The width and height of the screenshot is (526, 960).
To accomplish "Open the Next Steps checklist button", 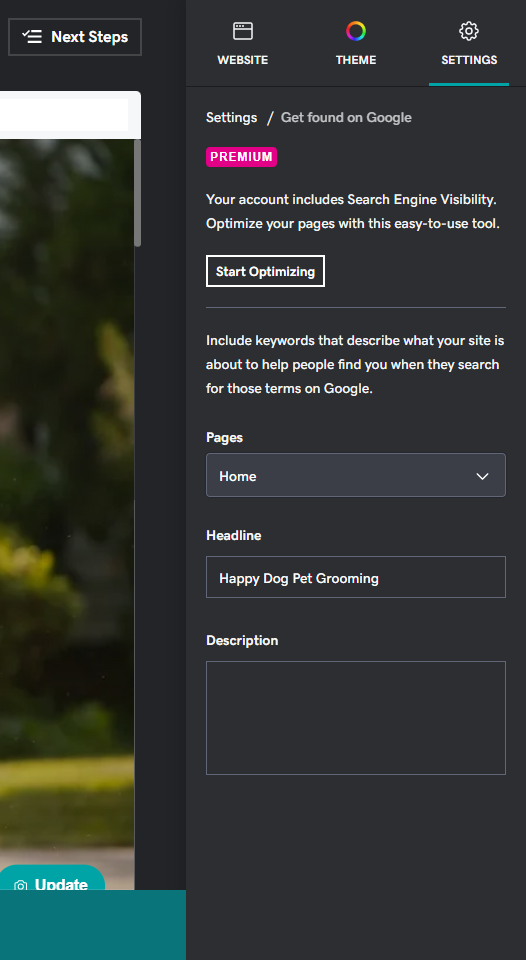I will coord(75,37).
